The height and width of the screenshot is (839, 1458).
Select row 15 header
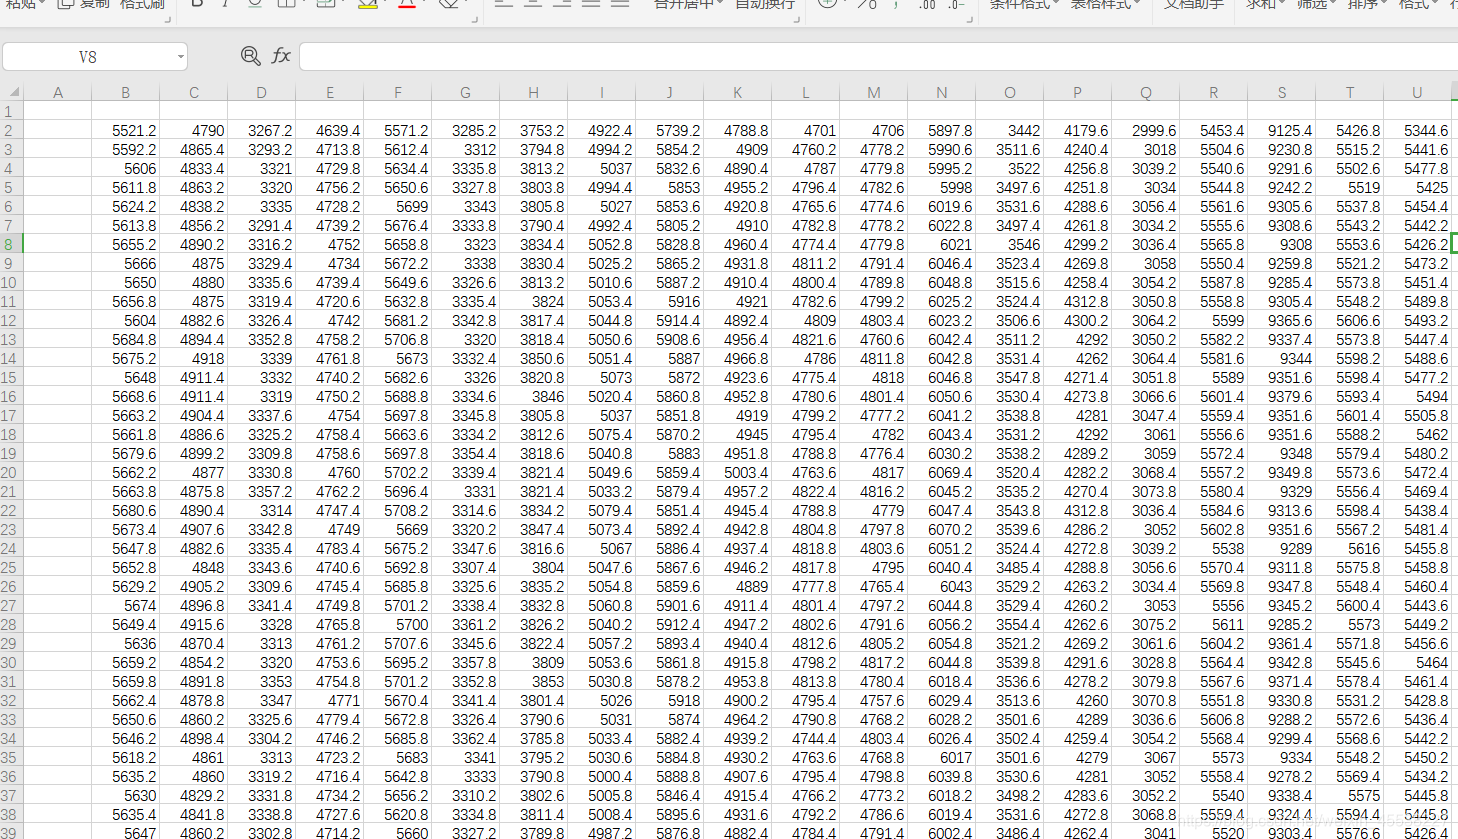tap(10, 378)
